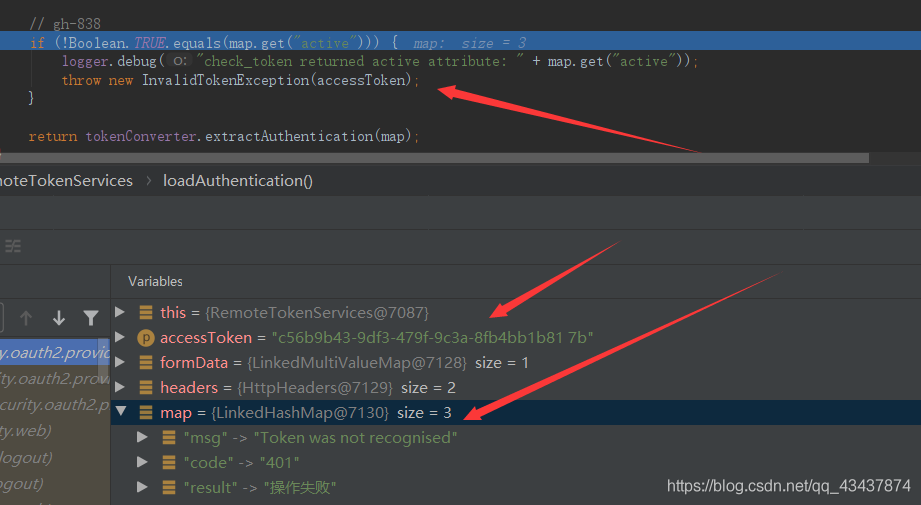Screen dimensions: 921x505
Task: Click the icon above the frames toolbar
Action: tap(13, 246)
